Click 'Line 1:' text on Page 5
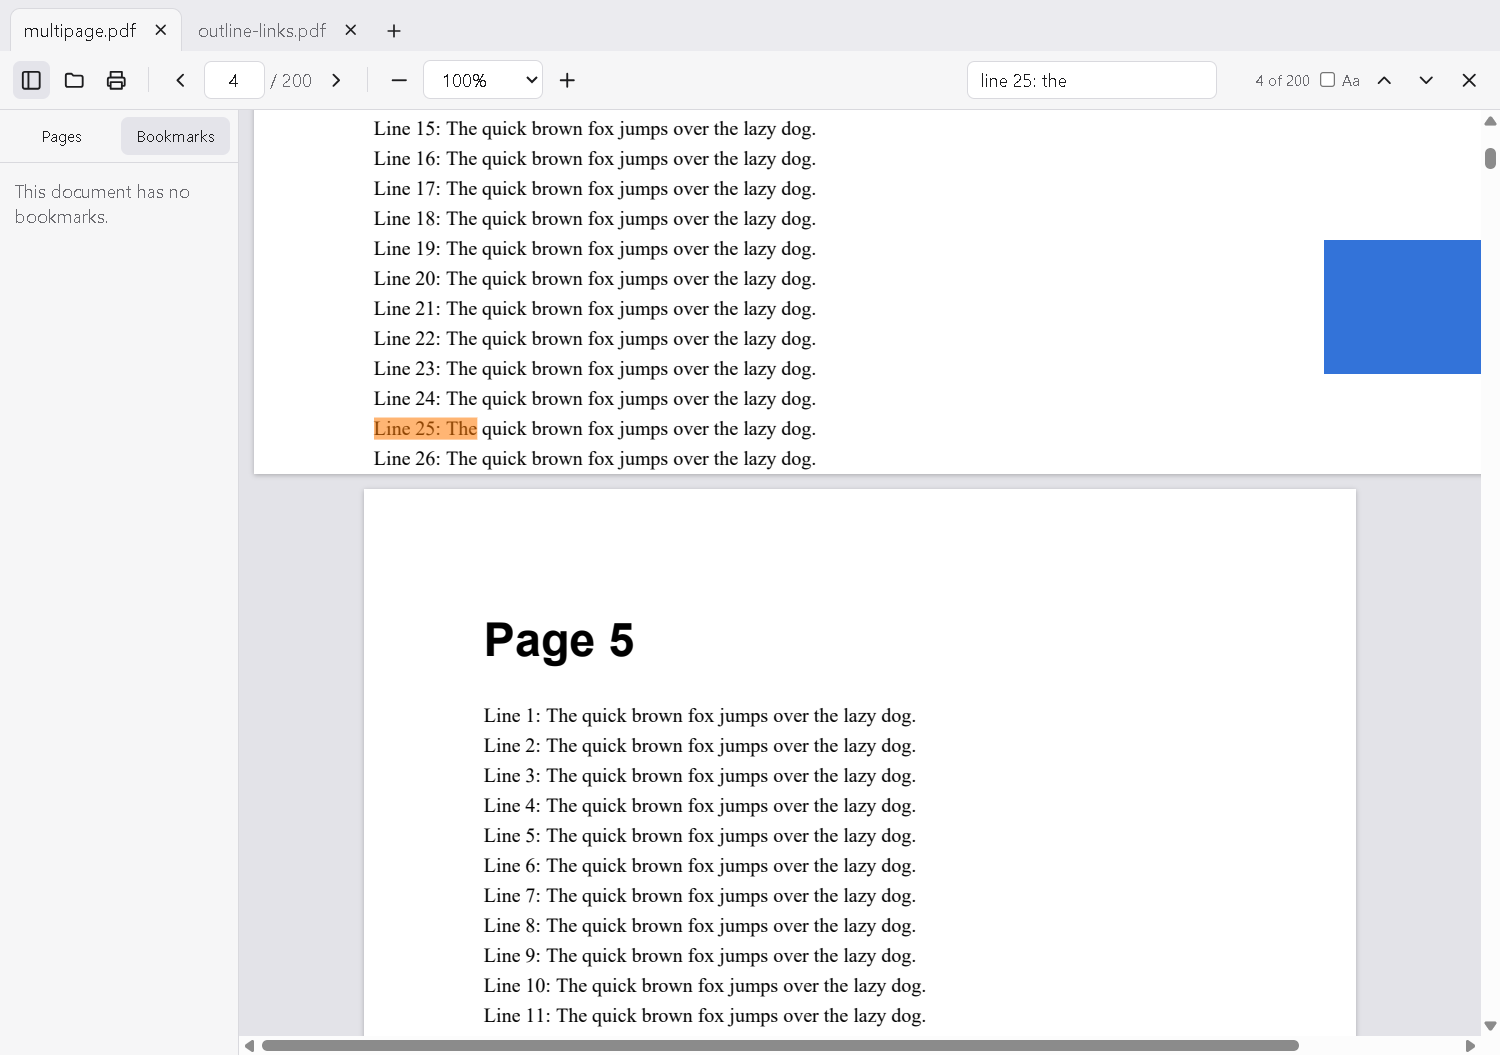 point(512,716)
